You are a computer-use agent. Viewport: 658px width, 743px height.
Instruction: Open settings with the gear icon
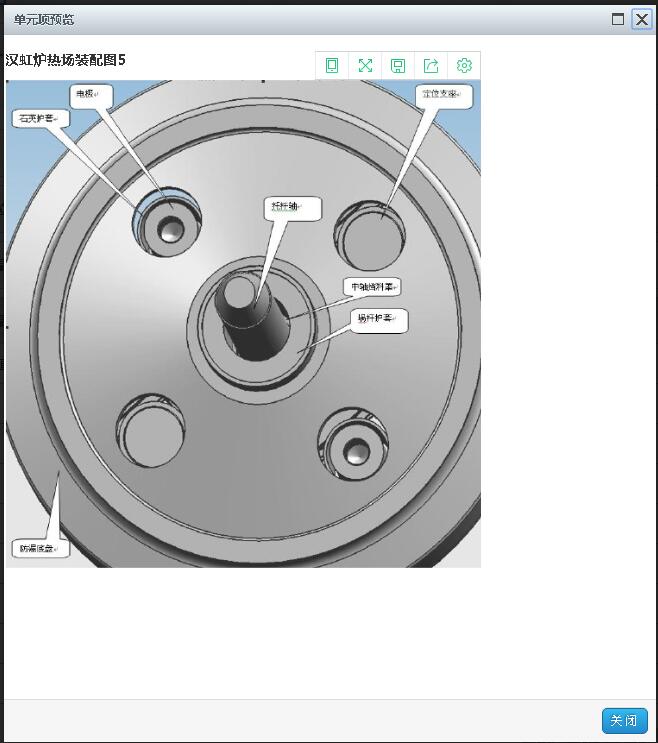pyautogui.click(x=464, y=66)
